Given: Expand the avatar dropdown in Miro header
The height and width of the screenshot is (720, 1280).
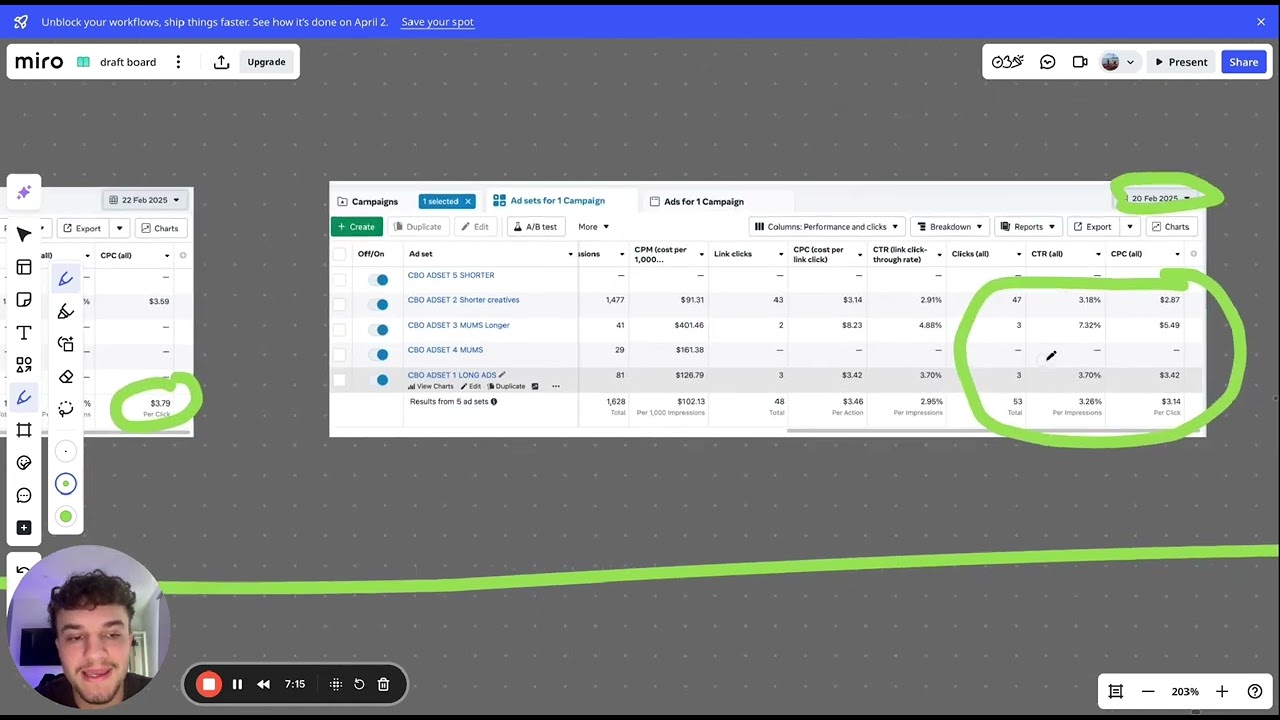Looking at the screenshot, I should (1131, 62).
